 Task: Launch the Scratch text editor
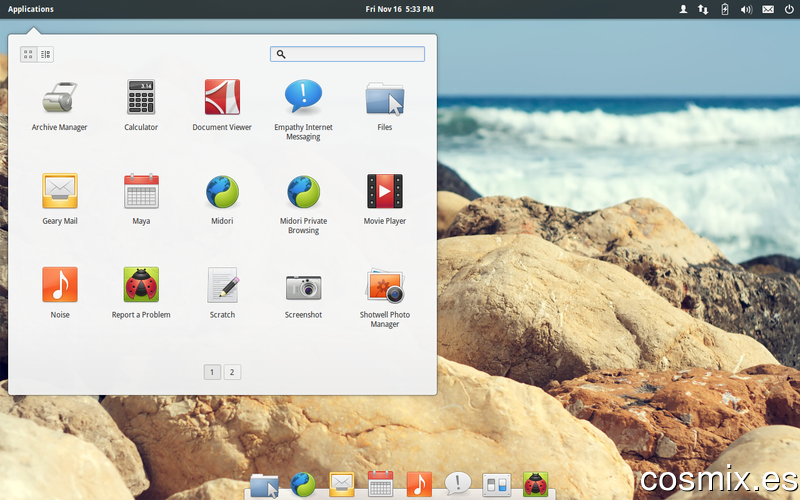(x=222, y=293)
